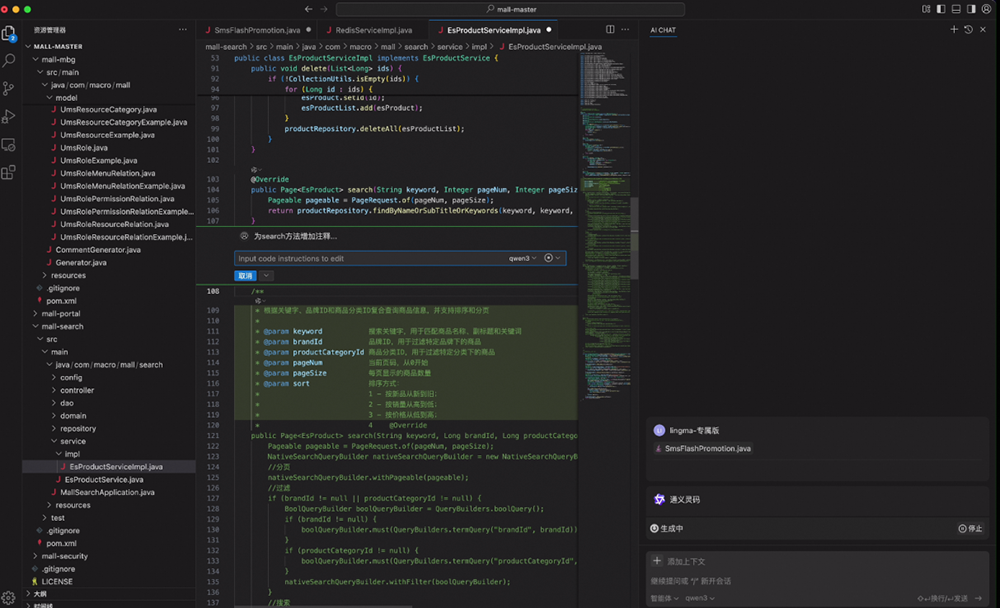The image size is (1000, 608).
Task: Click the 取消 cancel button
Action: [245, 275]
